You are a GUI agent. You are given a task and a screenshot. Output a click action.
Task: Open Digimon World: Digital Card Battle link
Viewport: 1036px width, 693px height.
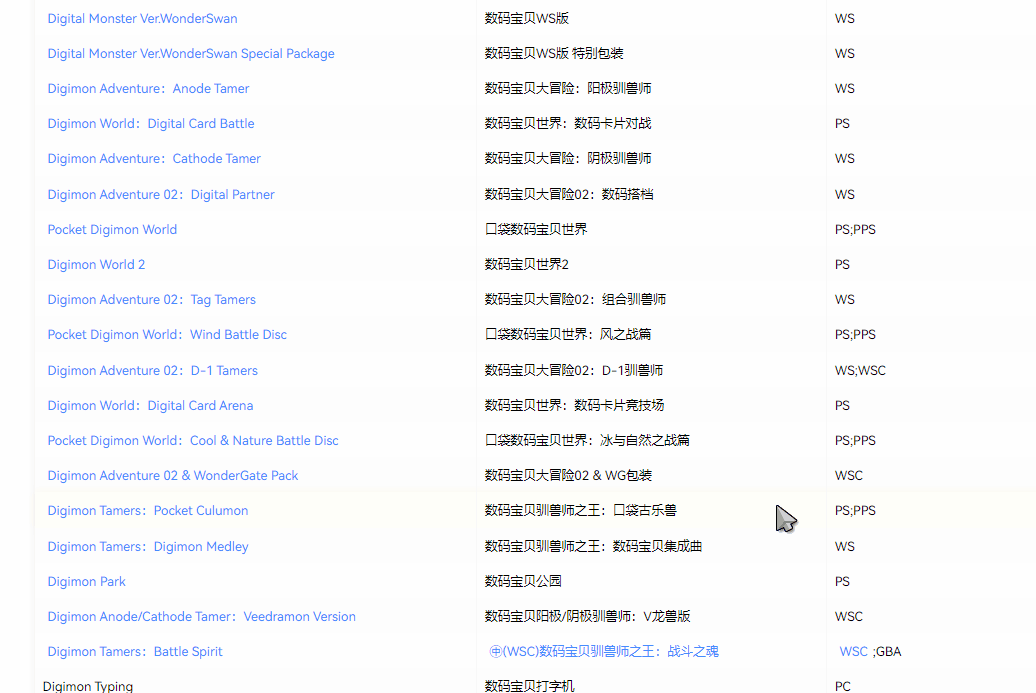151,124
